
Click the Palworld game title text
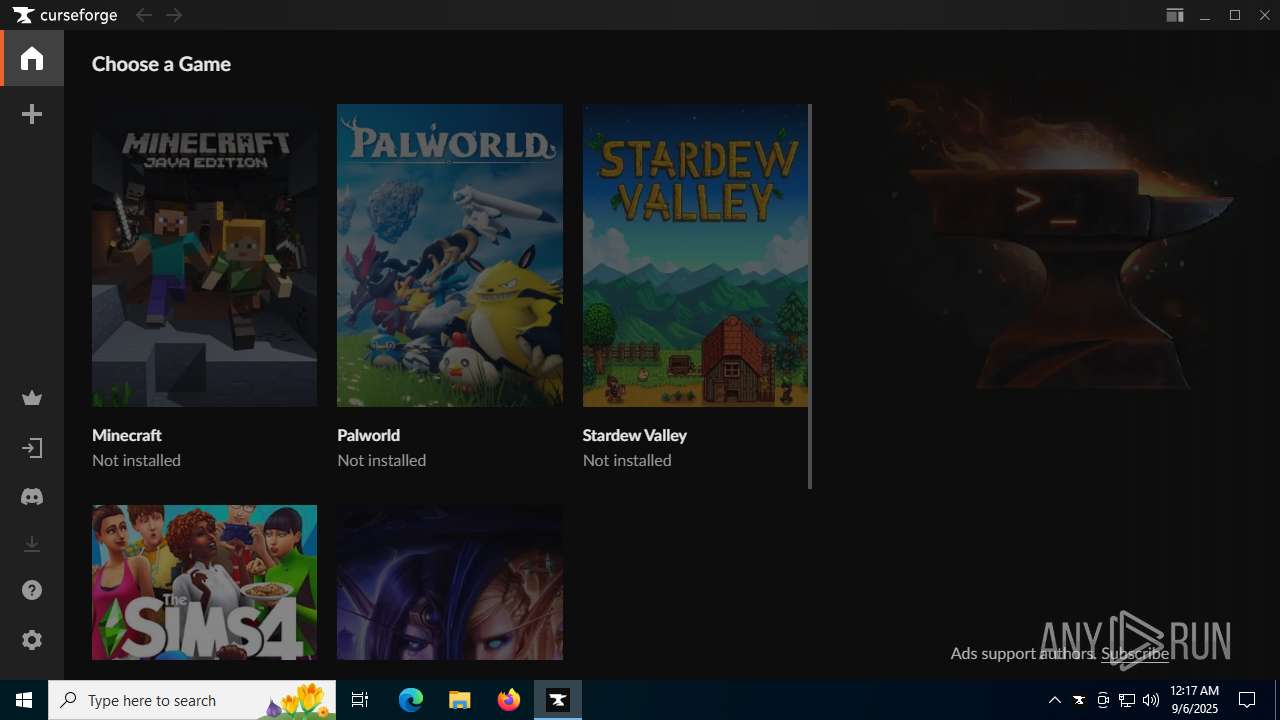pos(369,435)
